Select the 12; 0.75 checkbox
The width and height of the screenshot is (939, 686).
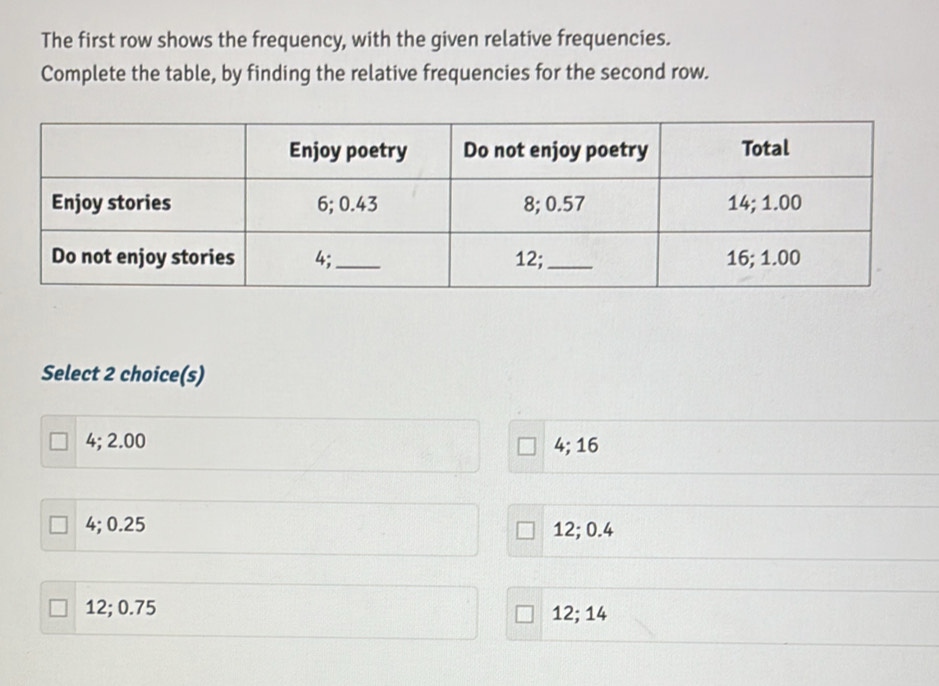pyautogui.click(x=62, y=607)
